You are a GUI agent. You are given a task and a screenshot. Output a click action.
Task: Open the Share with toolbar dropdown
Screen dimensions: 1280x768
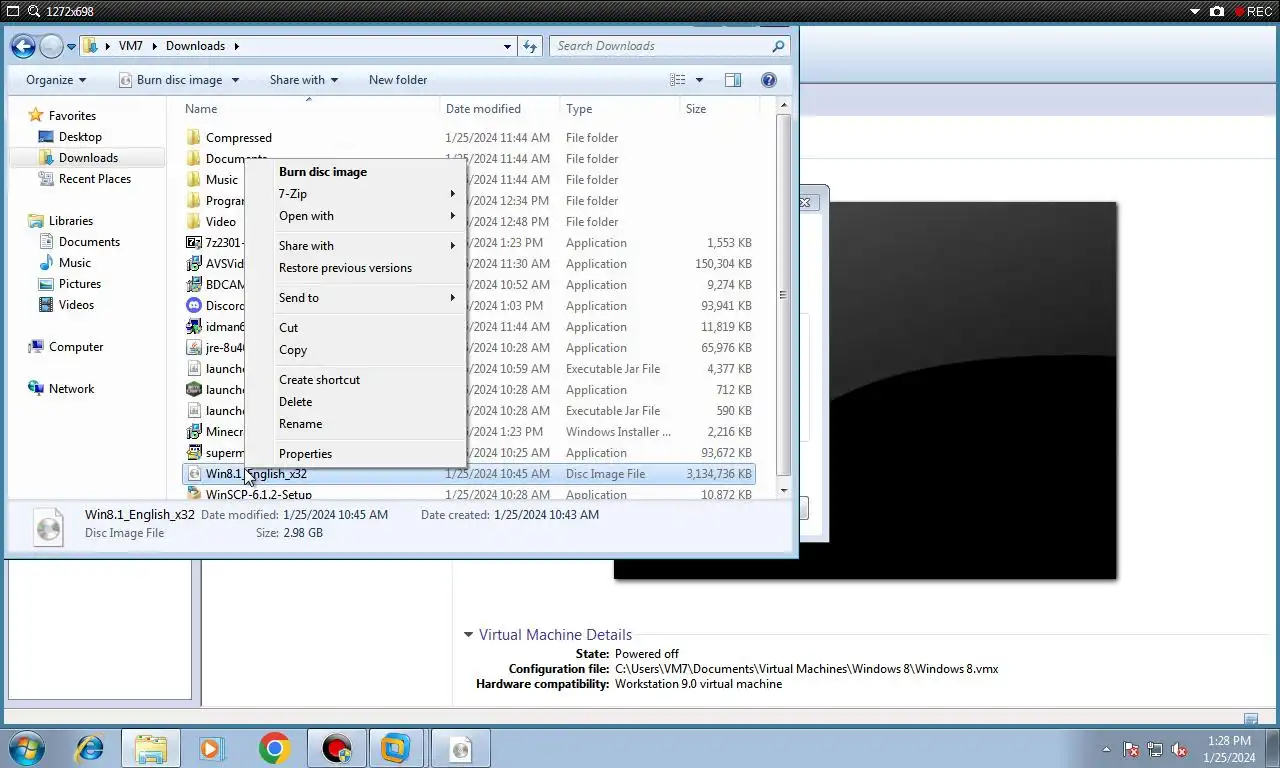point(304,80)
